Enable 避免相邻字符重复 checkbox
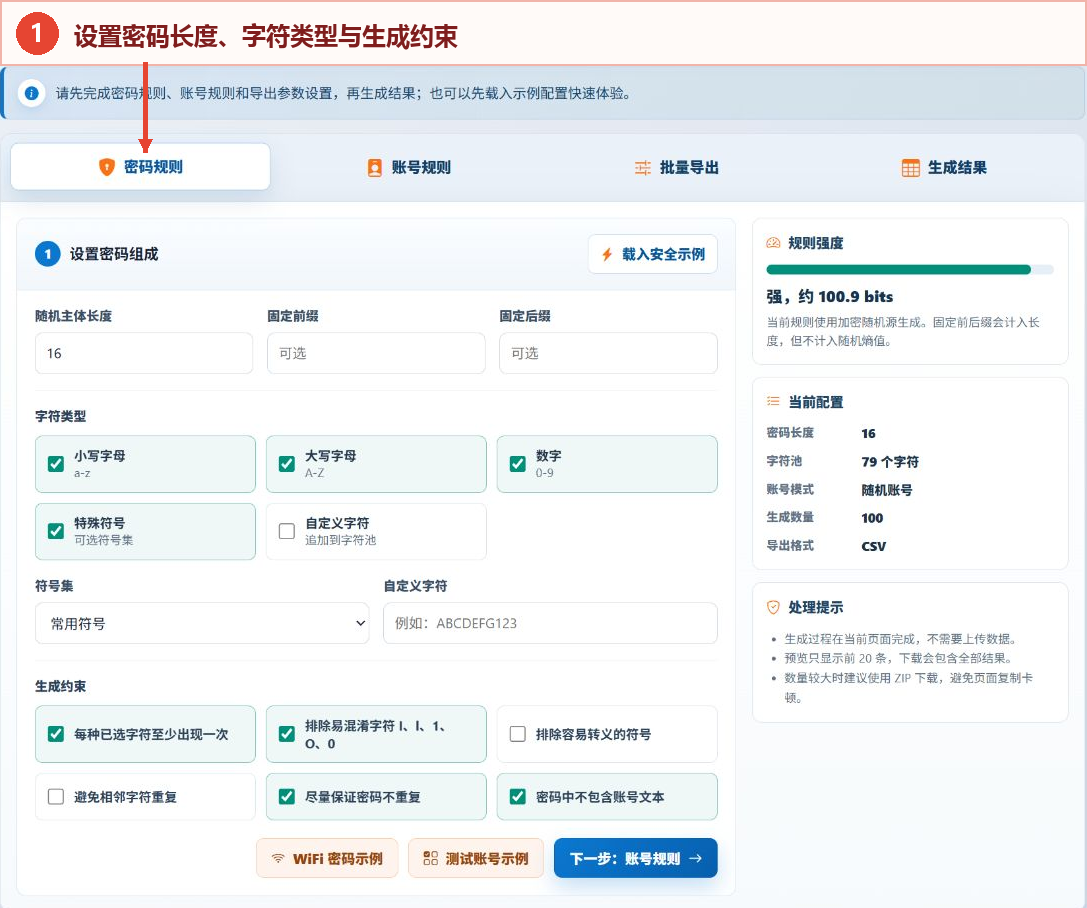 point(55,796)
